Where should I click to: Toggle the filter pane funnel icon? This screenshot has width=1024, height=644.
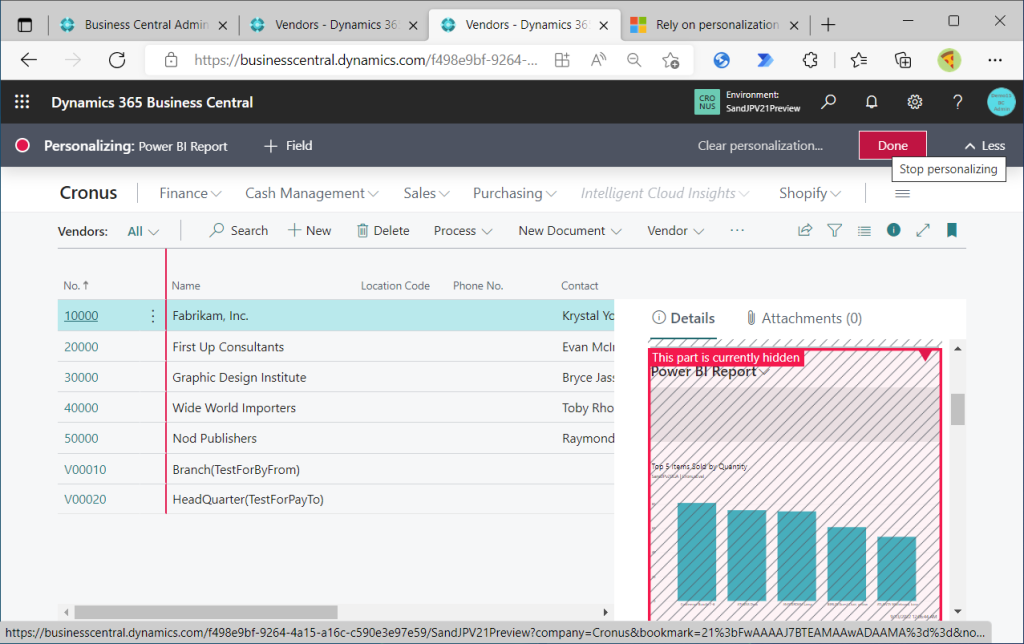(834, 230)
